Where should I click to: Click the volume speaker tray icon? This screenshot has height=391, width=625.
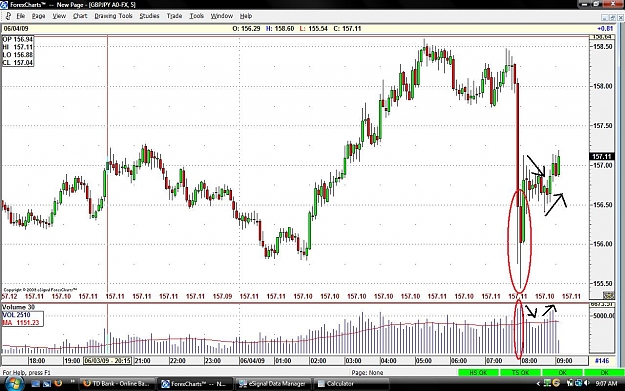(x=586, y=383)
